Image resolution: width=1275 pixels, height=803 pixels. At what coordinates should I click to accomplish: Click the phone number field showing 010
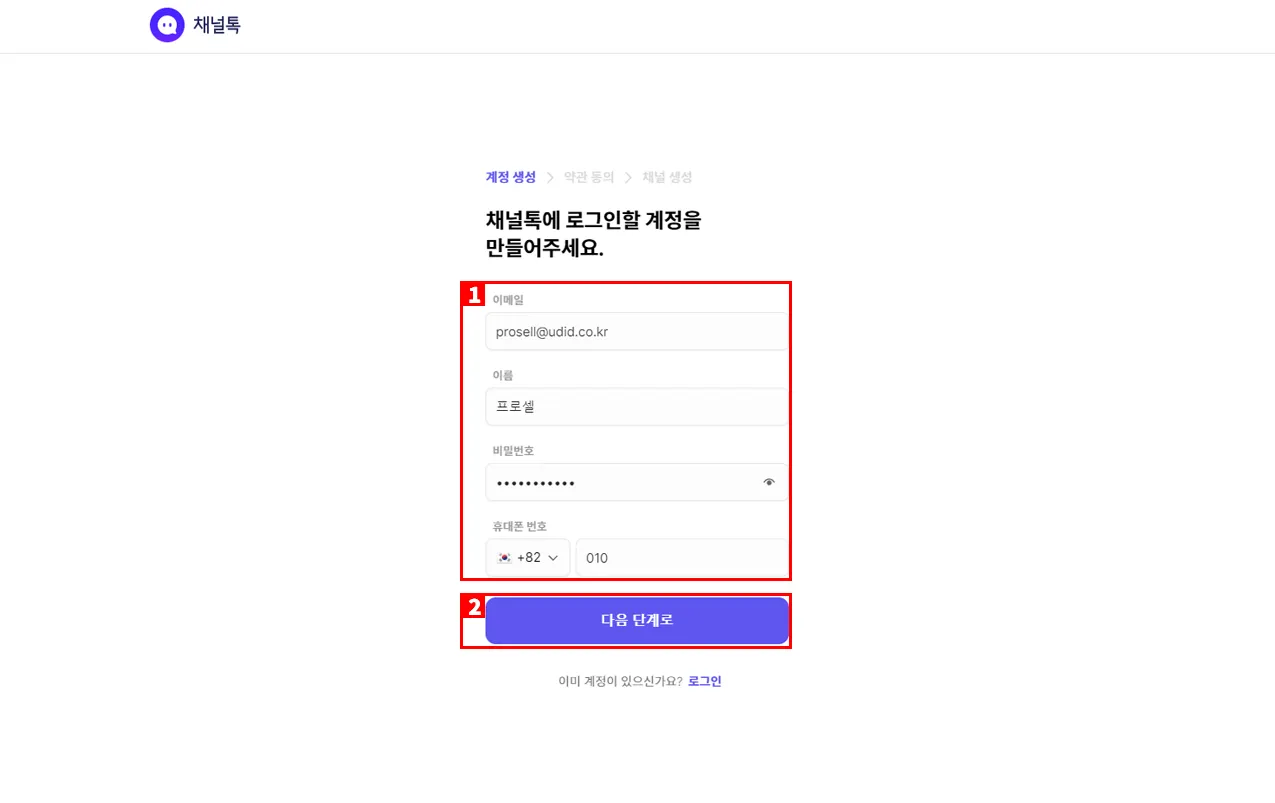pyautogui.click(x=680, y=558)
